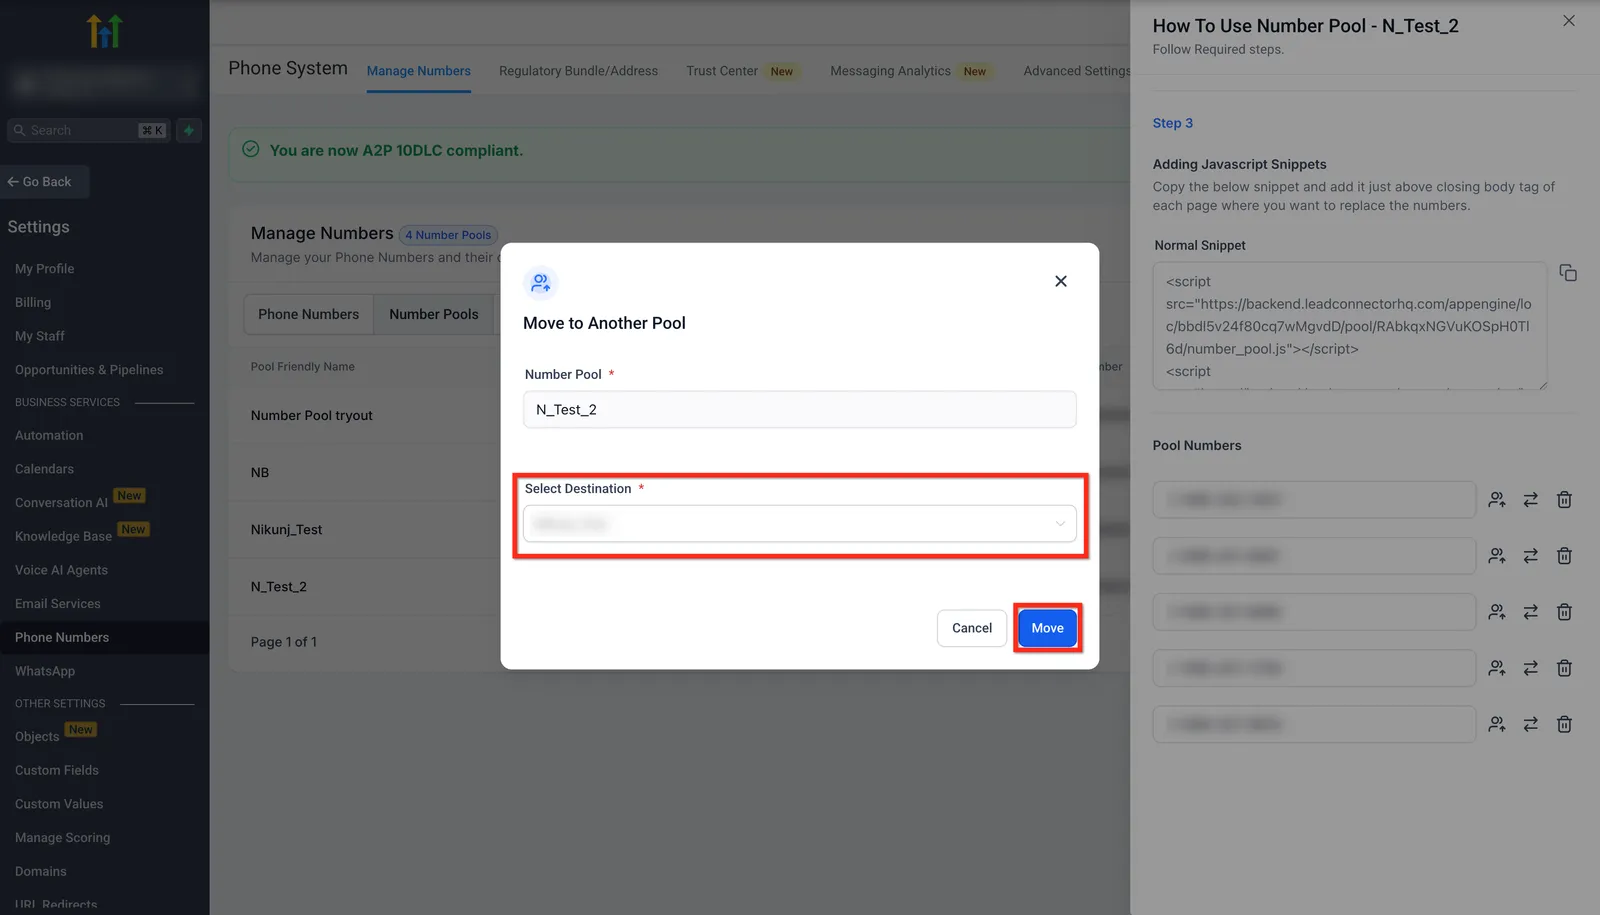Viewport: 1600px width, 915px height.
Task: Open Objects settings
Action: point(37,737)
